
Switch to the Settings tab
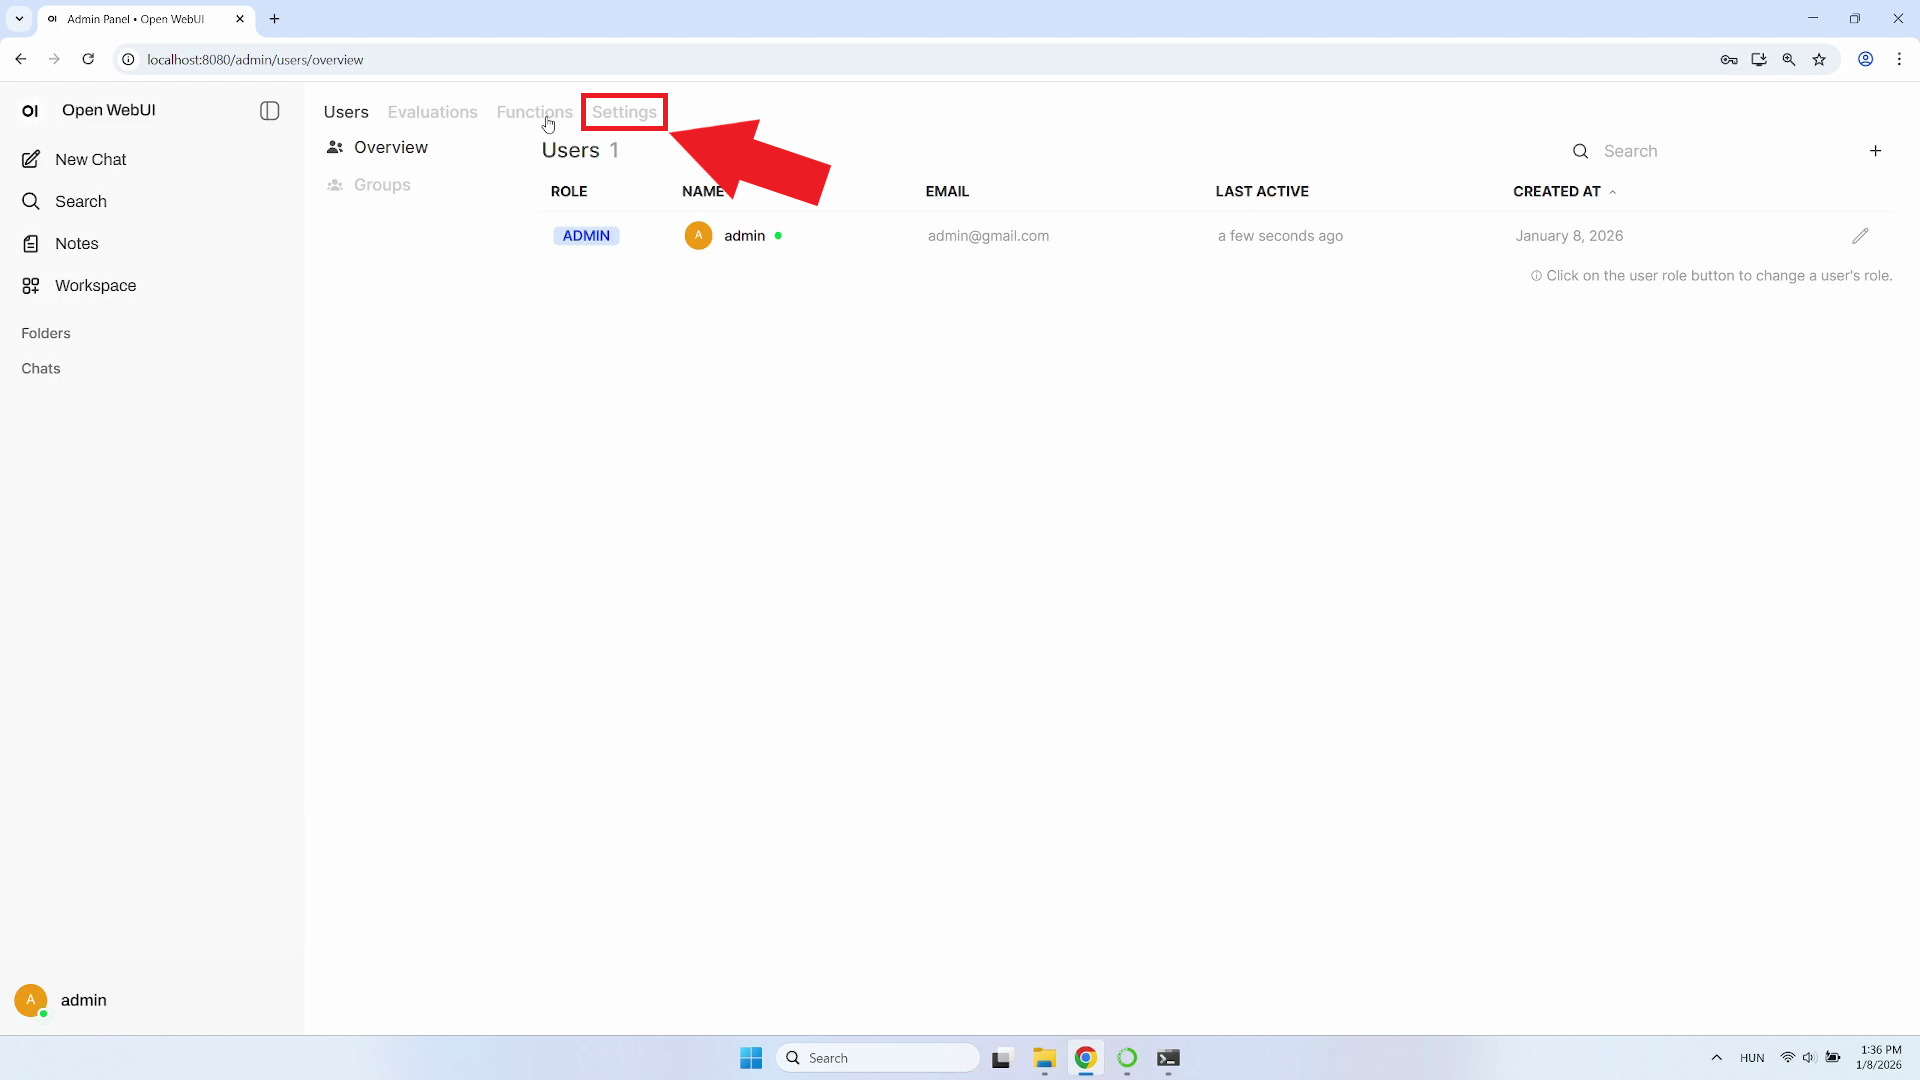click(x=624, y=112)
